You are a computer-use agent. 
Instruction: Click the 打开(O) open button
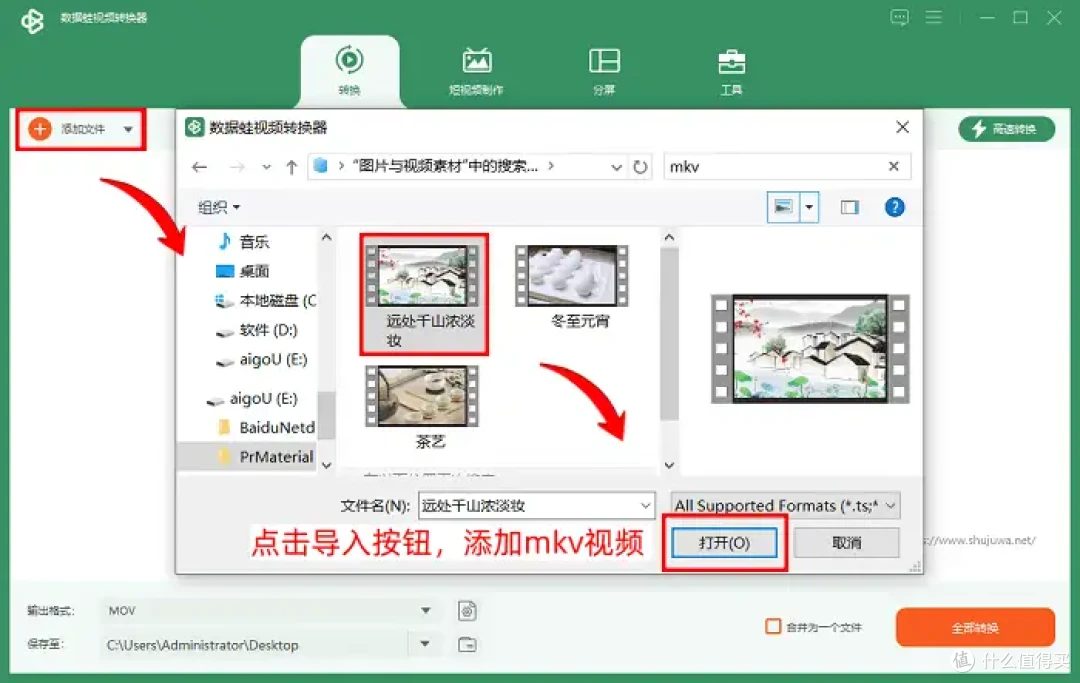[x=724, y=543]
